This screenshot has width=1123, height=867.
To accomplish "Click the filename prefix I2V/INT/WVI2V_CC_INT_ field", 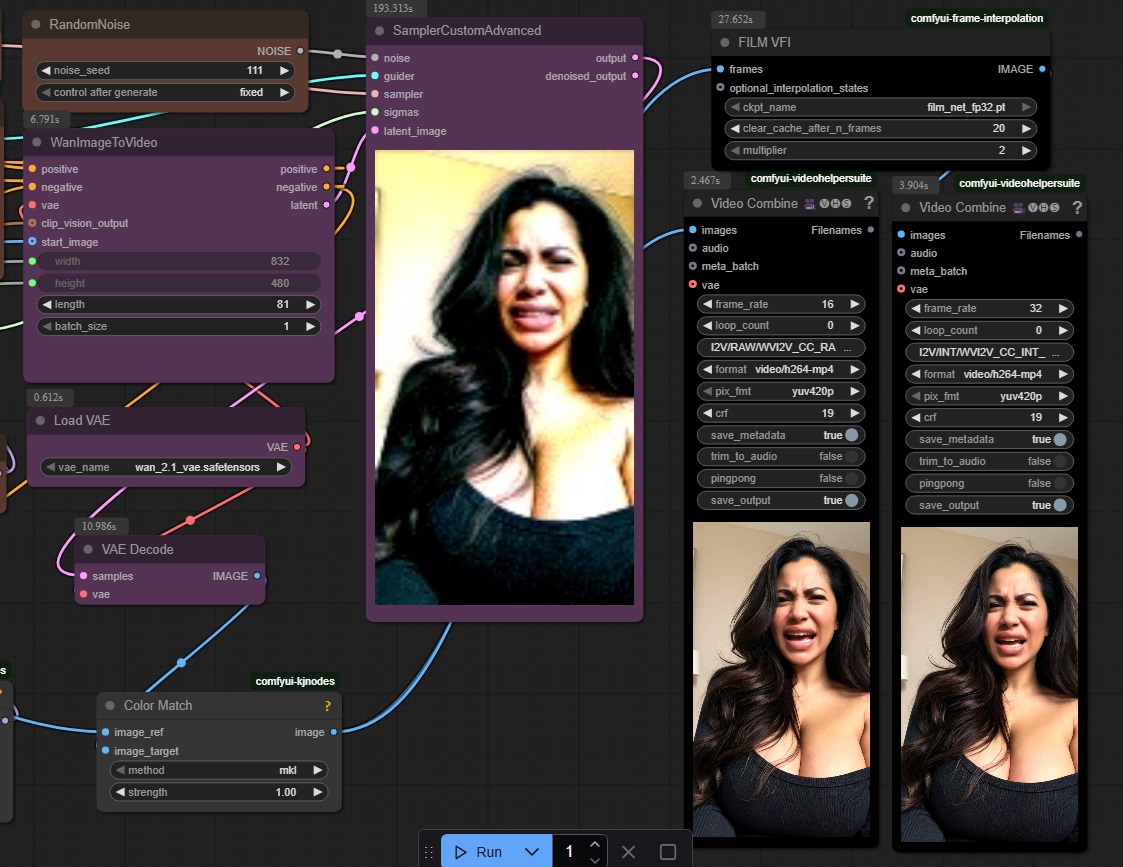I will [x=989, y=352].
